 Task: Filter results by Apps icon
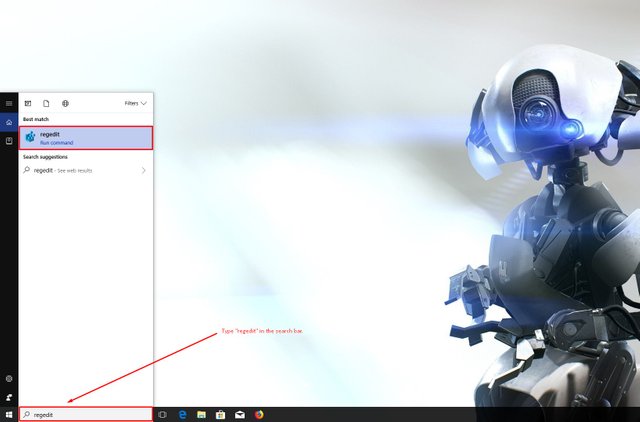28,103
